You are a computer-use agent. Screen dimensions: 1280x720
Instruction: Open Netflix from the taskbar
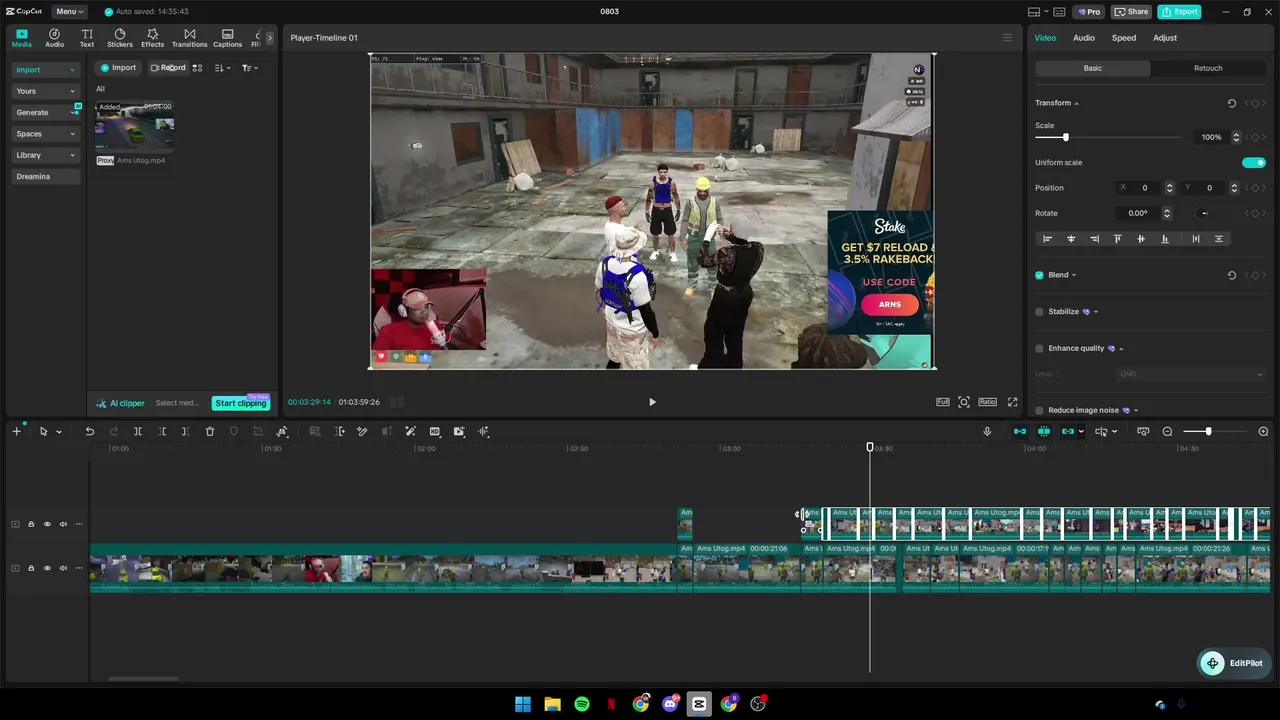[x=611, y=704]
